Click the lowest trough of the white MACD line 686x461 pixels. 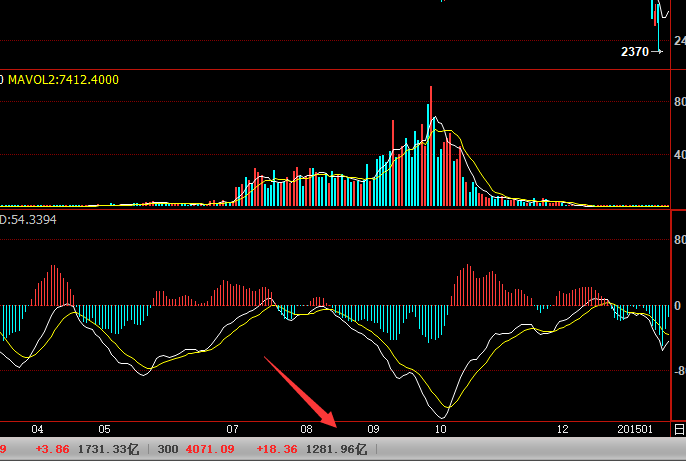tap(443, 415)
